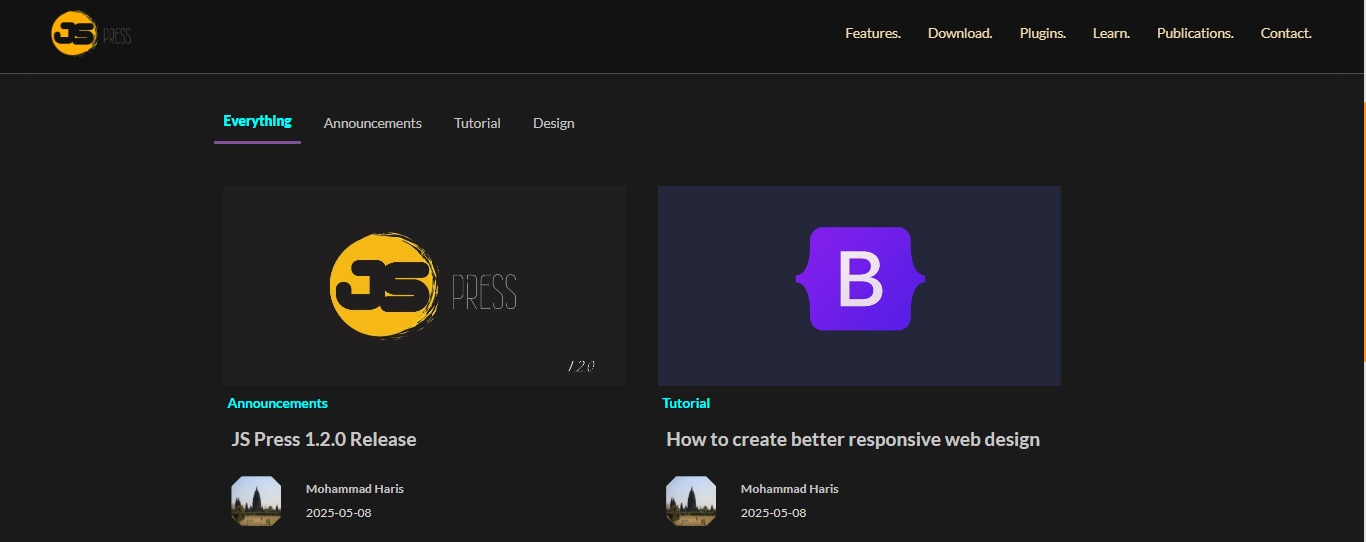
Task: Open the JS Press 1.2.0 cover image
Action: pyautogui.click(x=424, y=286)
